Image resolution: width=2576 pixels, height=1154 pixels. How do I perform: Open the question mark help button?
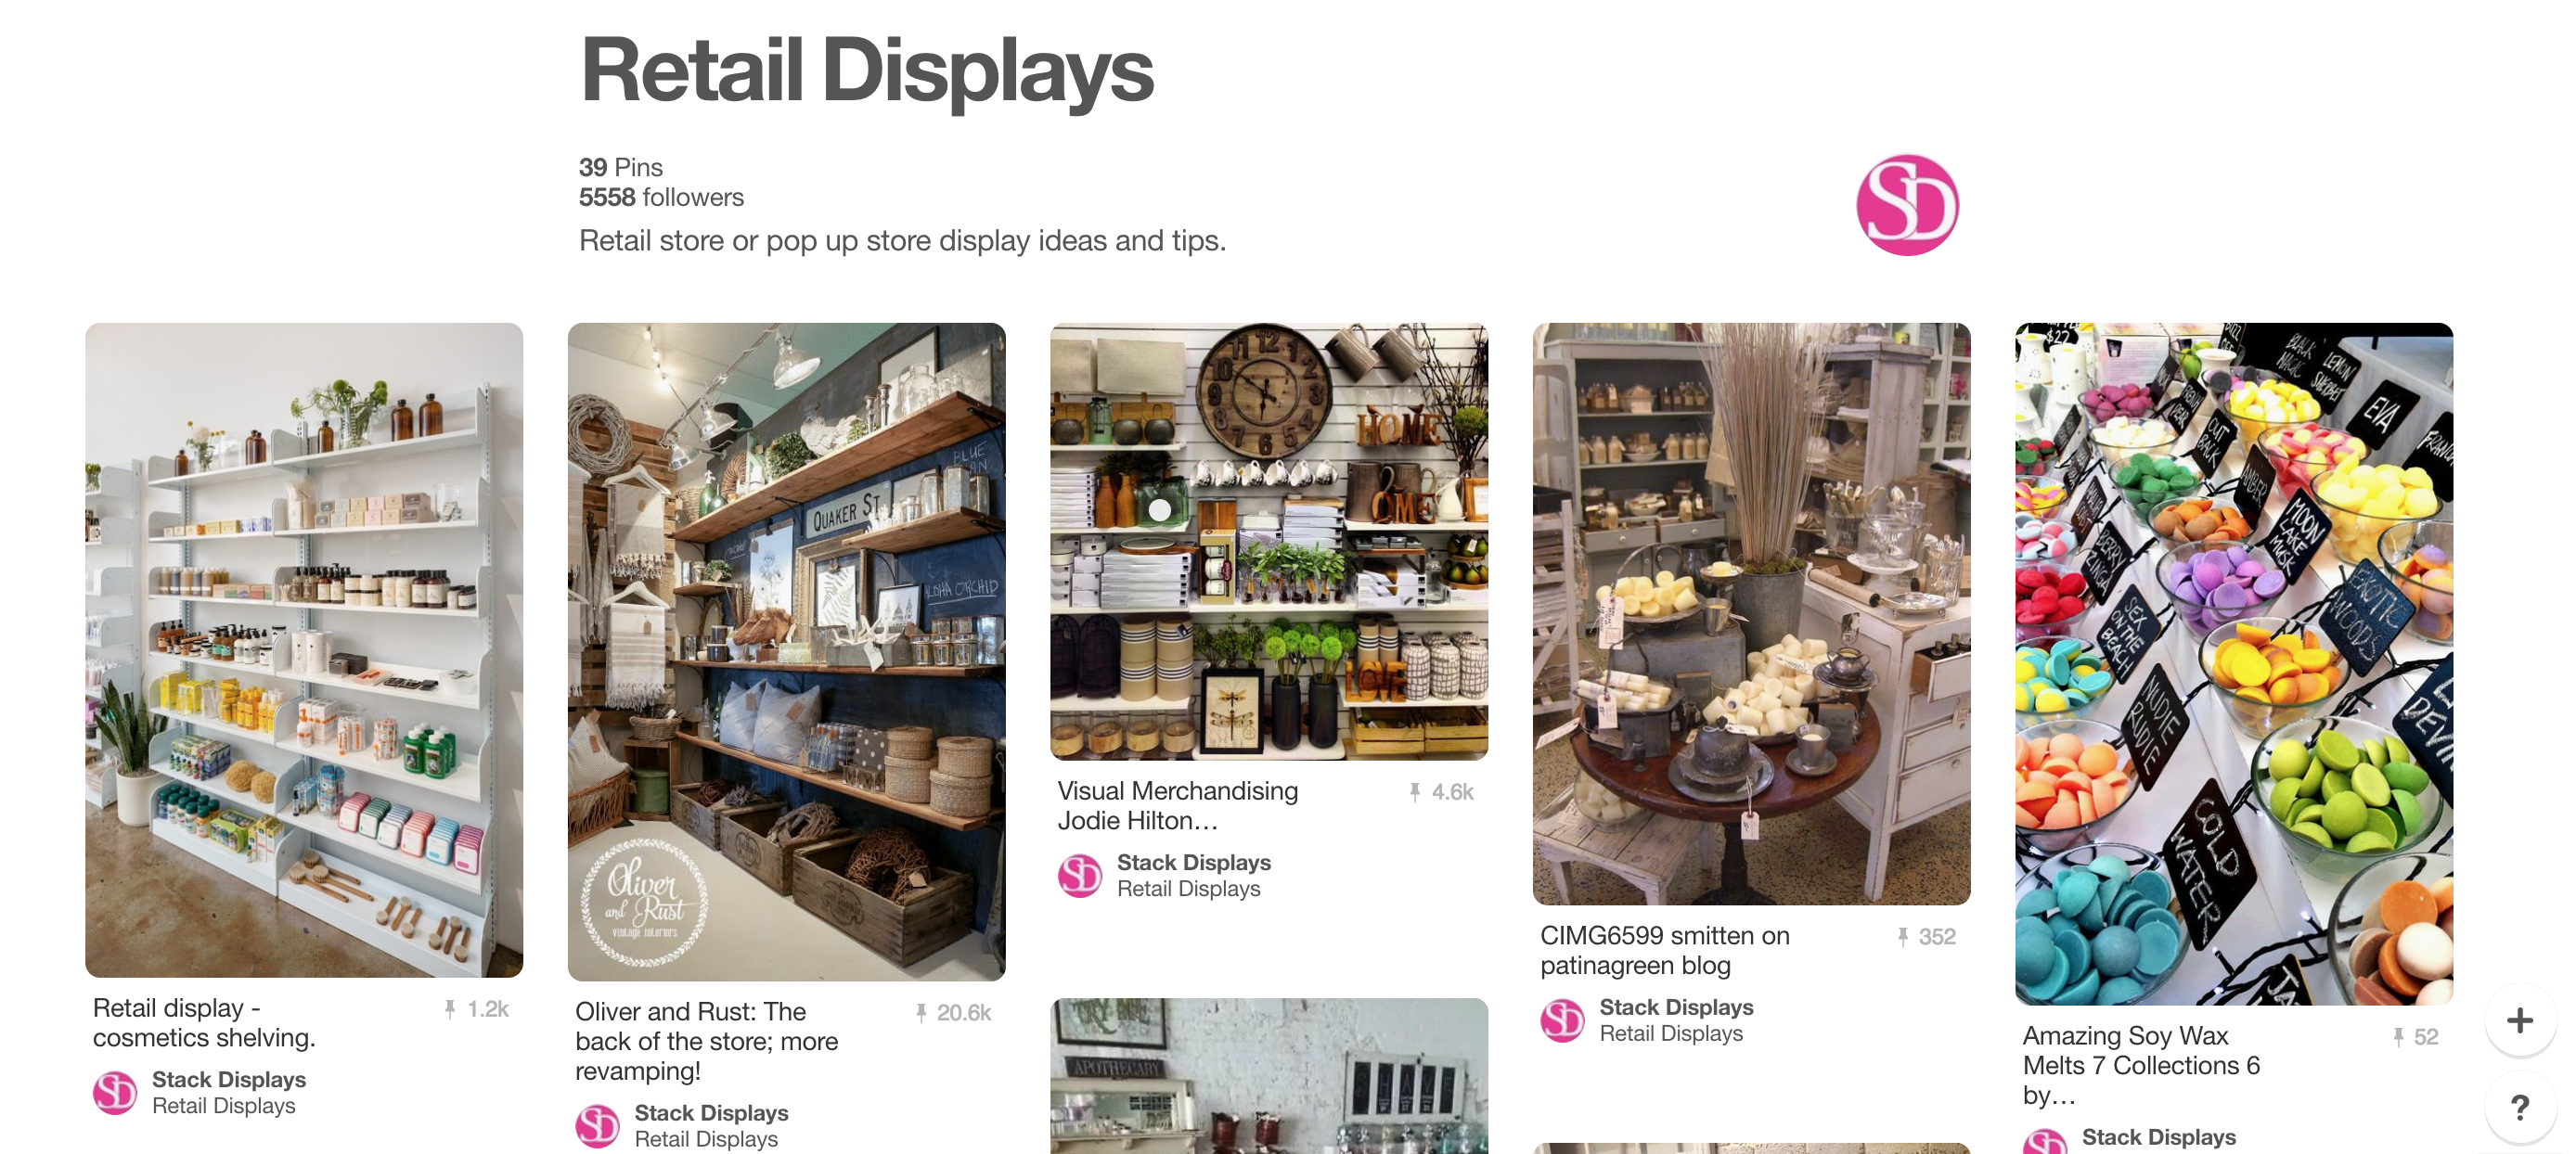2520,1107
